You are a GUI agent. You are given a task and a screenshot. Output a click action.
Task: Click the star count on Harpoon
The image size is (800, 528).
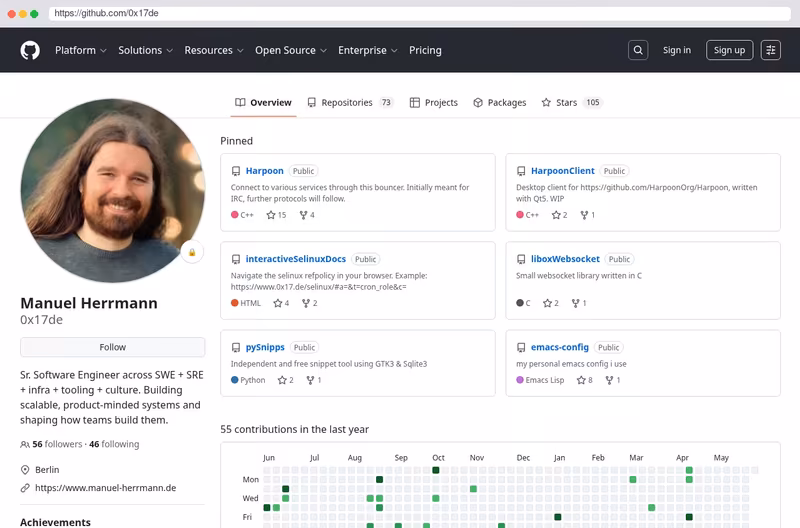(x=277, y=215)
